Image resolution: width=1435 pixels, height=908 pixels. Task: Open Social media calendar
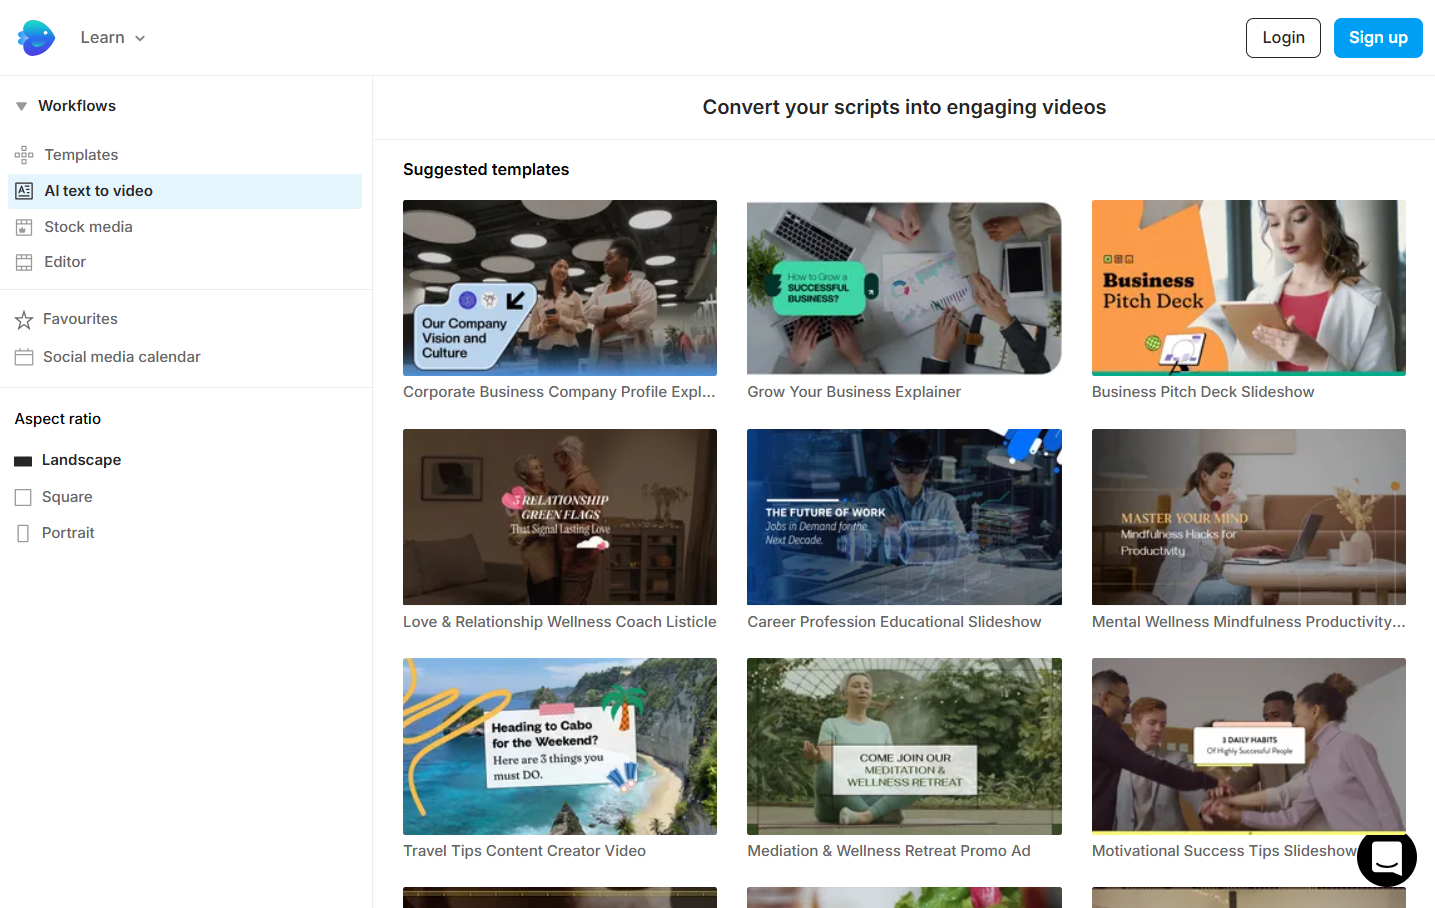point(121,357)
